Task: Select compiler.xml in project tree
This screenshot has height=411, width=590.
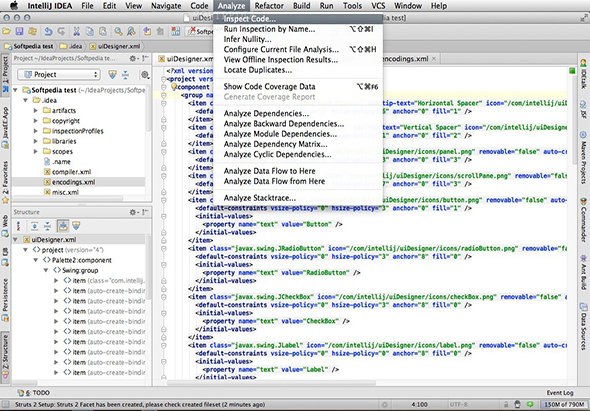Action: 71,172
